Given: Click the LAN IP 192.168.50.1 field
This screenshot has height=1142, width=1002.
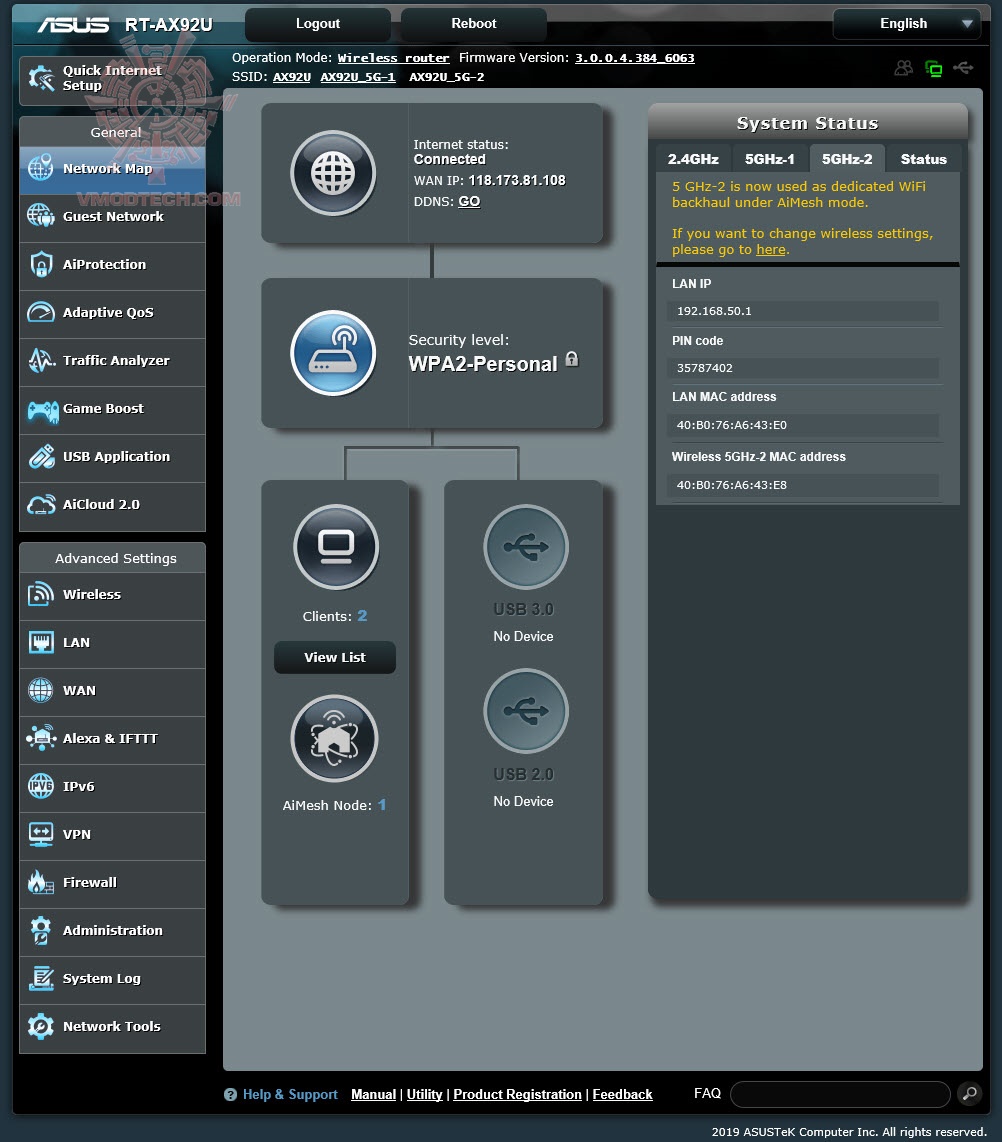Looking at the screenshot, I should click(x=802, y=311).
